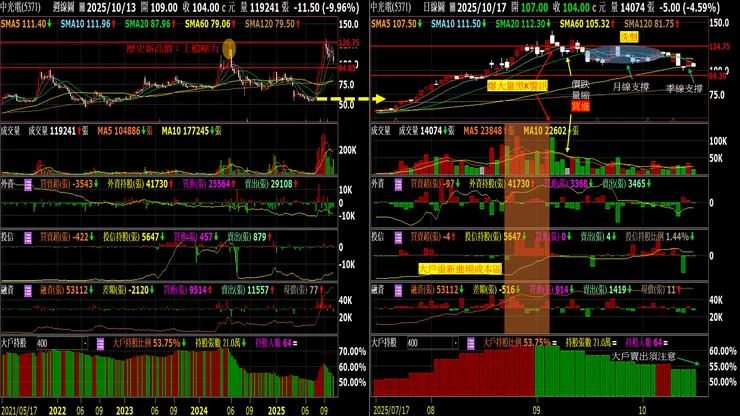
Task: Select SMA60 79.06 in weekly chart
Action: point(210,23)
